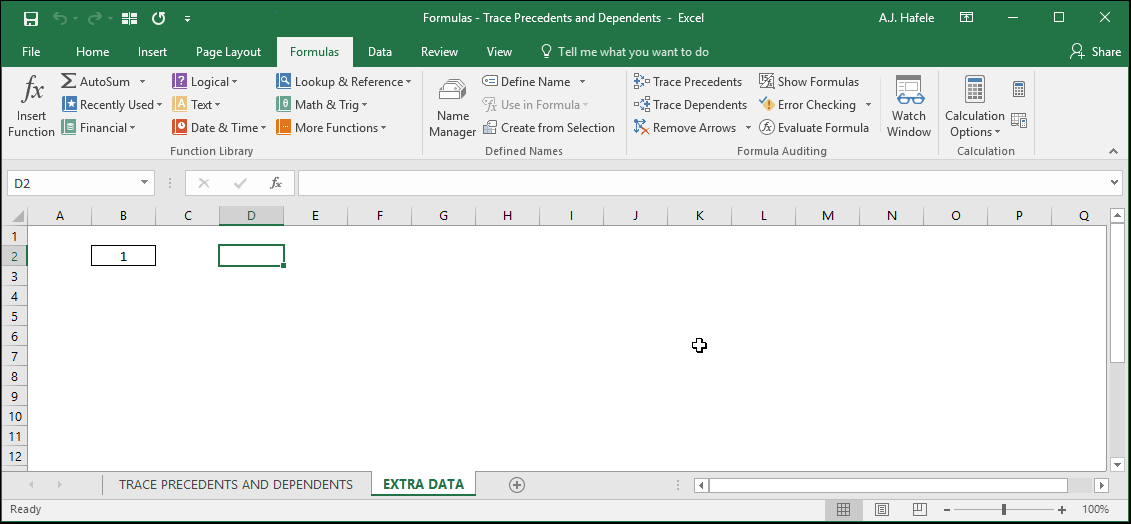
Task: Open the Lookup & Reference functions menu
Action: pyautogui.click(x=343, y=82)
